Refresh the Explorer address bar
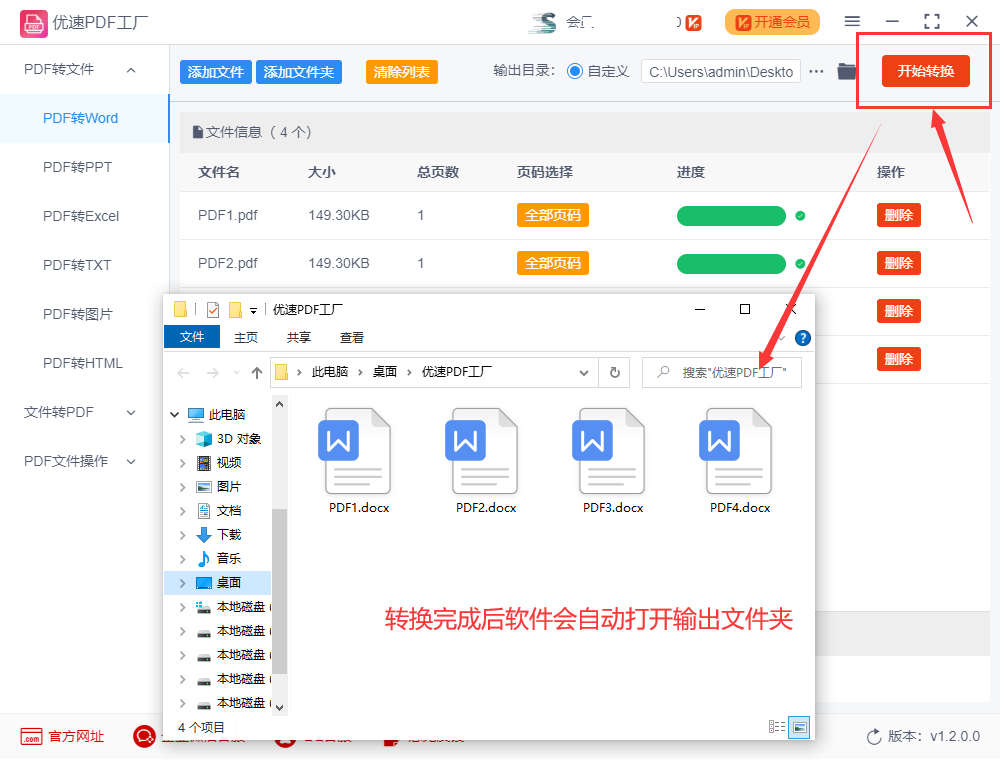The height and width of the screenshot is (760, 1000). point(614,372)
